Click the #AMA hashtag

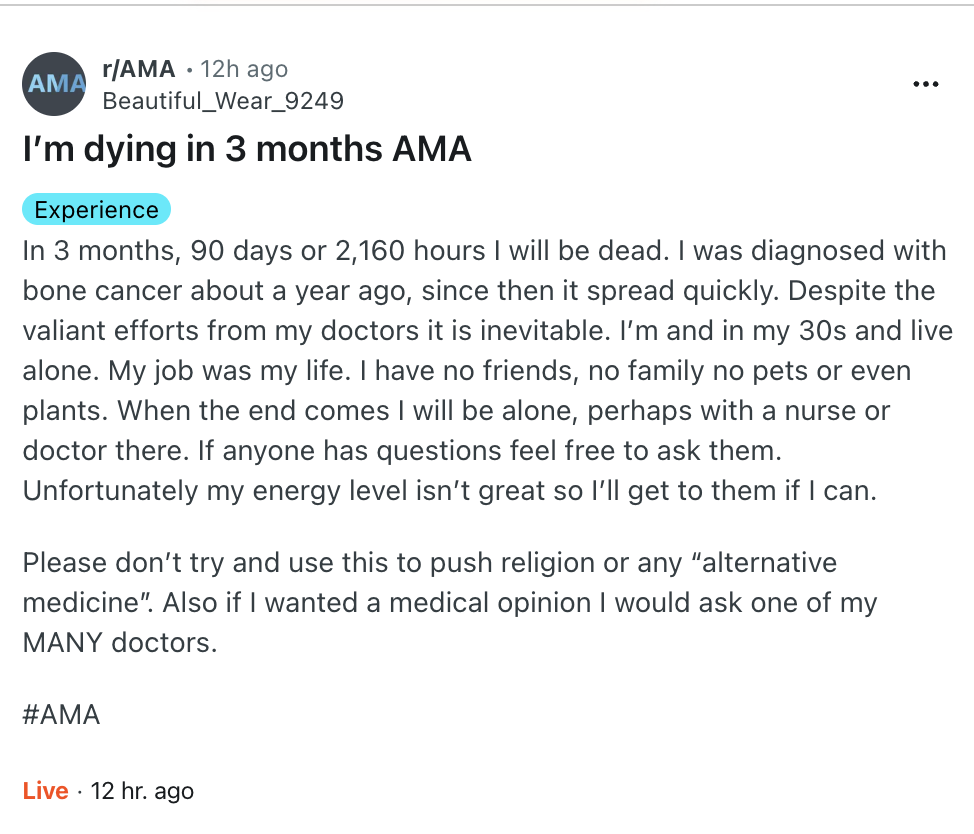[x=61, y=715]
